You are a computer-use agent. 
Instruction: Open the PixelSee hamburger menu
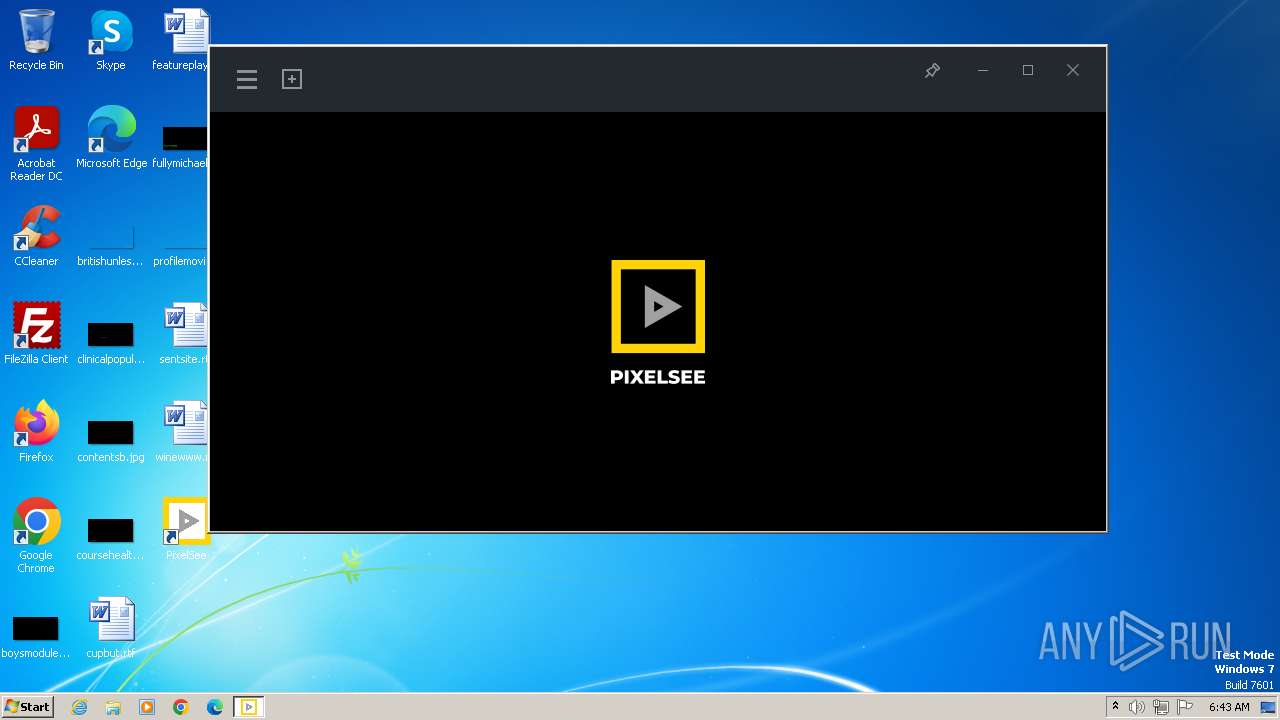pos(247,80)
